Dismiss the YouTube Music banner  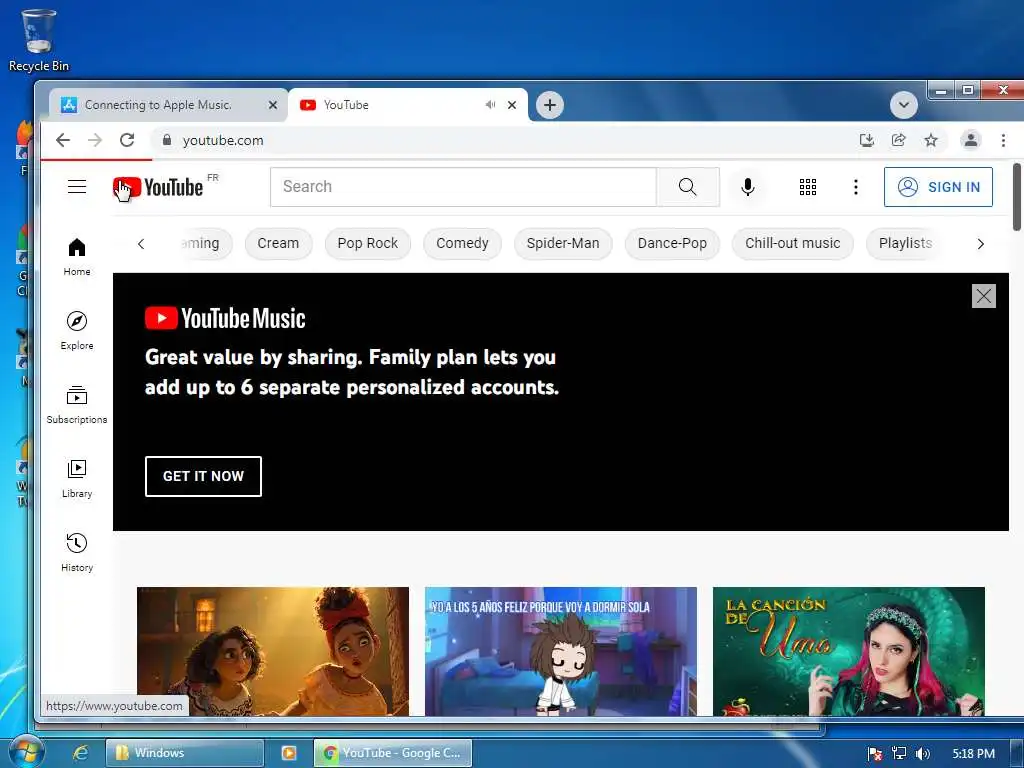click(984, 296)
